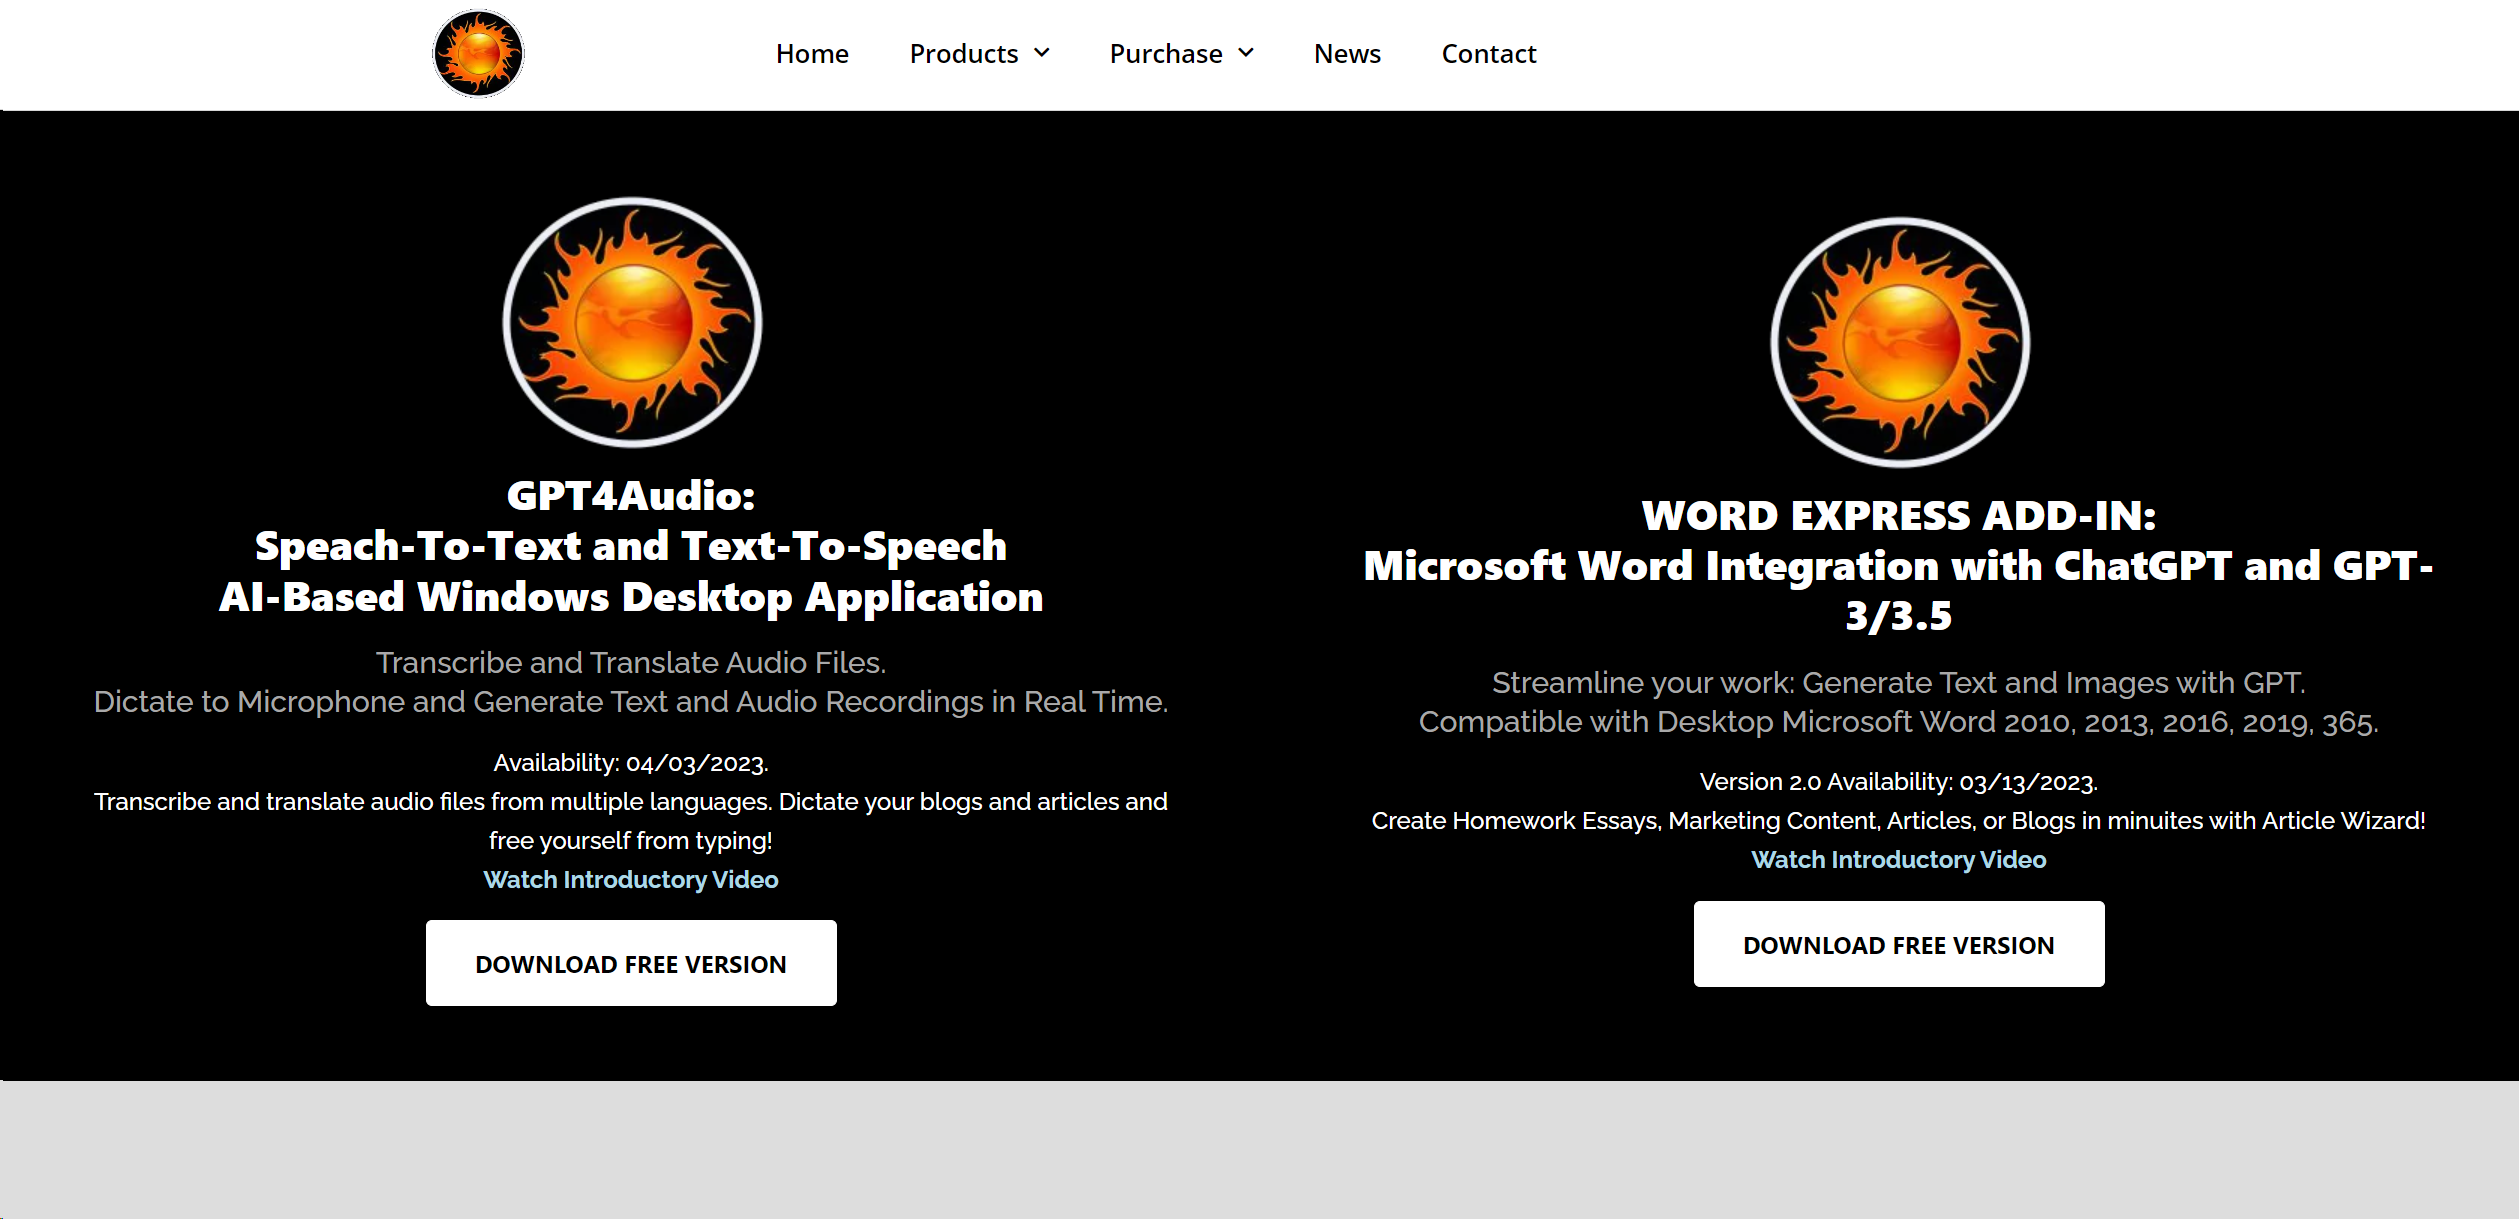Open the Home page
The height and width of the screenshot is (1219, 2519).
click(x=812, y=54)
